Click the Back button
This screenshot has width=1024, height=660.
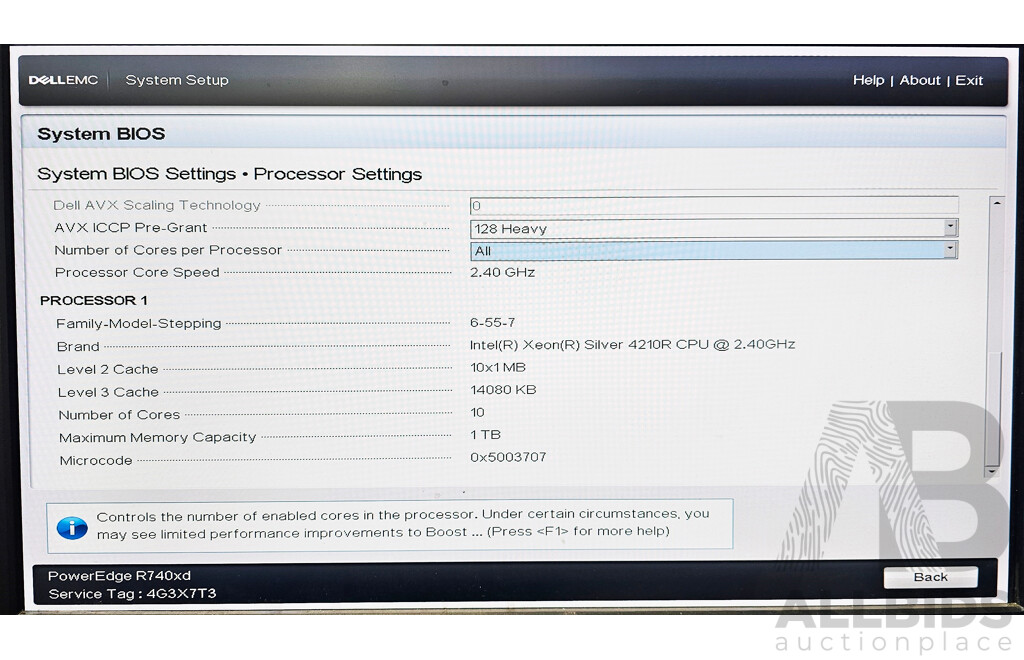931,577
